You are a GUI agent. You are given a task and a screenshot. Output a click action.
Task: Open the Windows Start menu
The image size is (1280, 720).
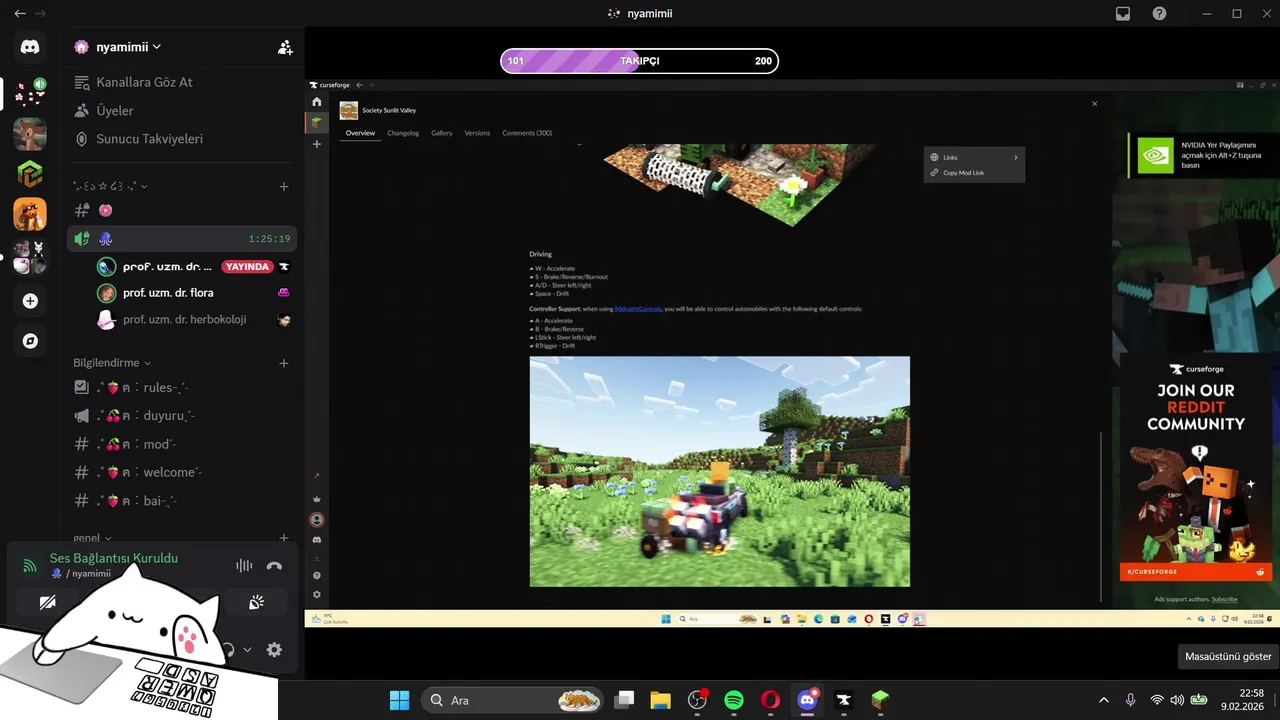click(x=399, y=700)
